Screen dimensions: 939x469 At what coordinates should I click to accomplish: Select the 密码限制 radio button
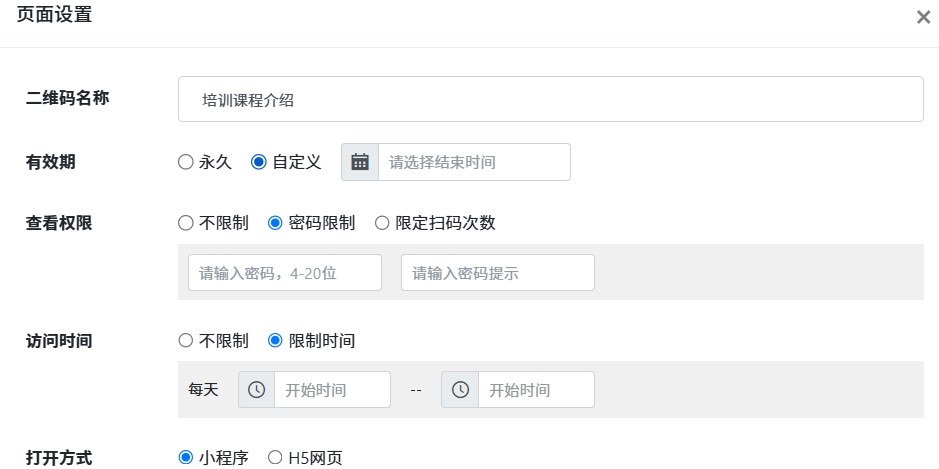pyautogui.click(x=276, y=223)
